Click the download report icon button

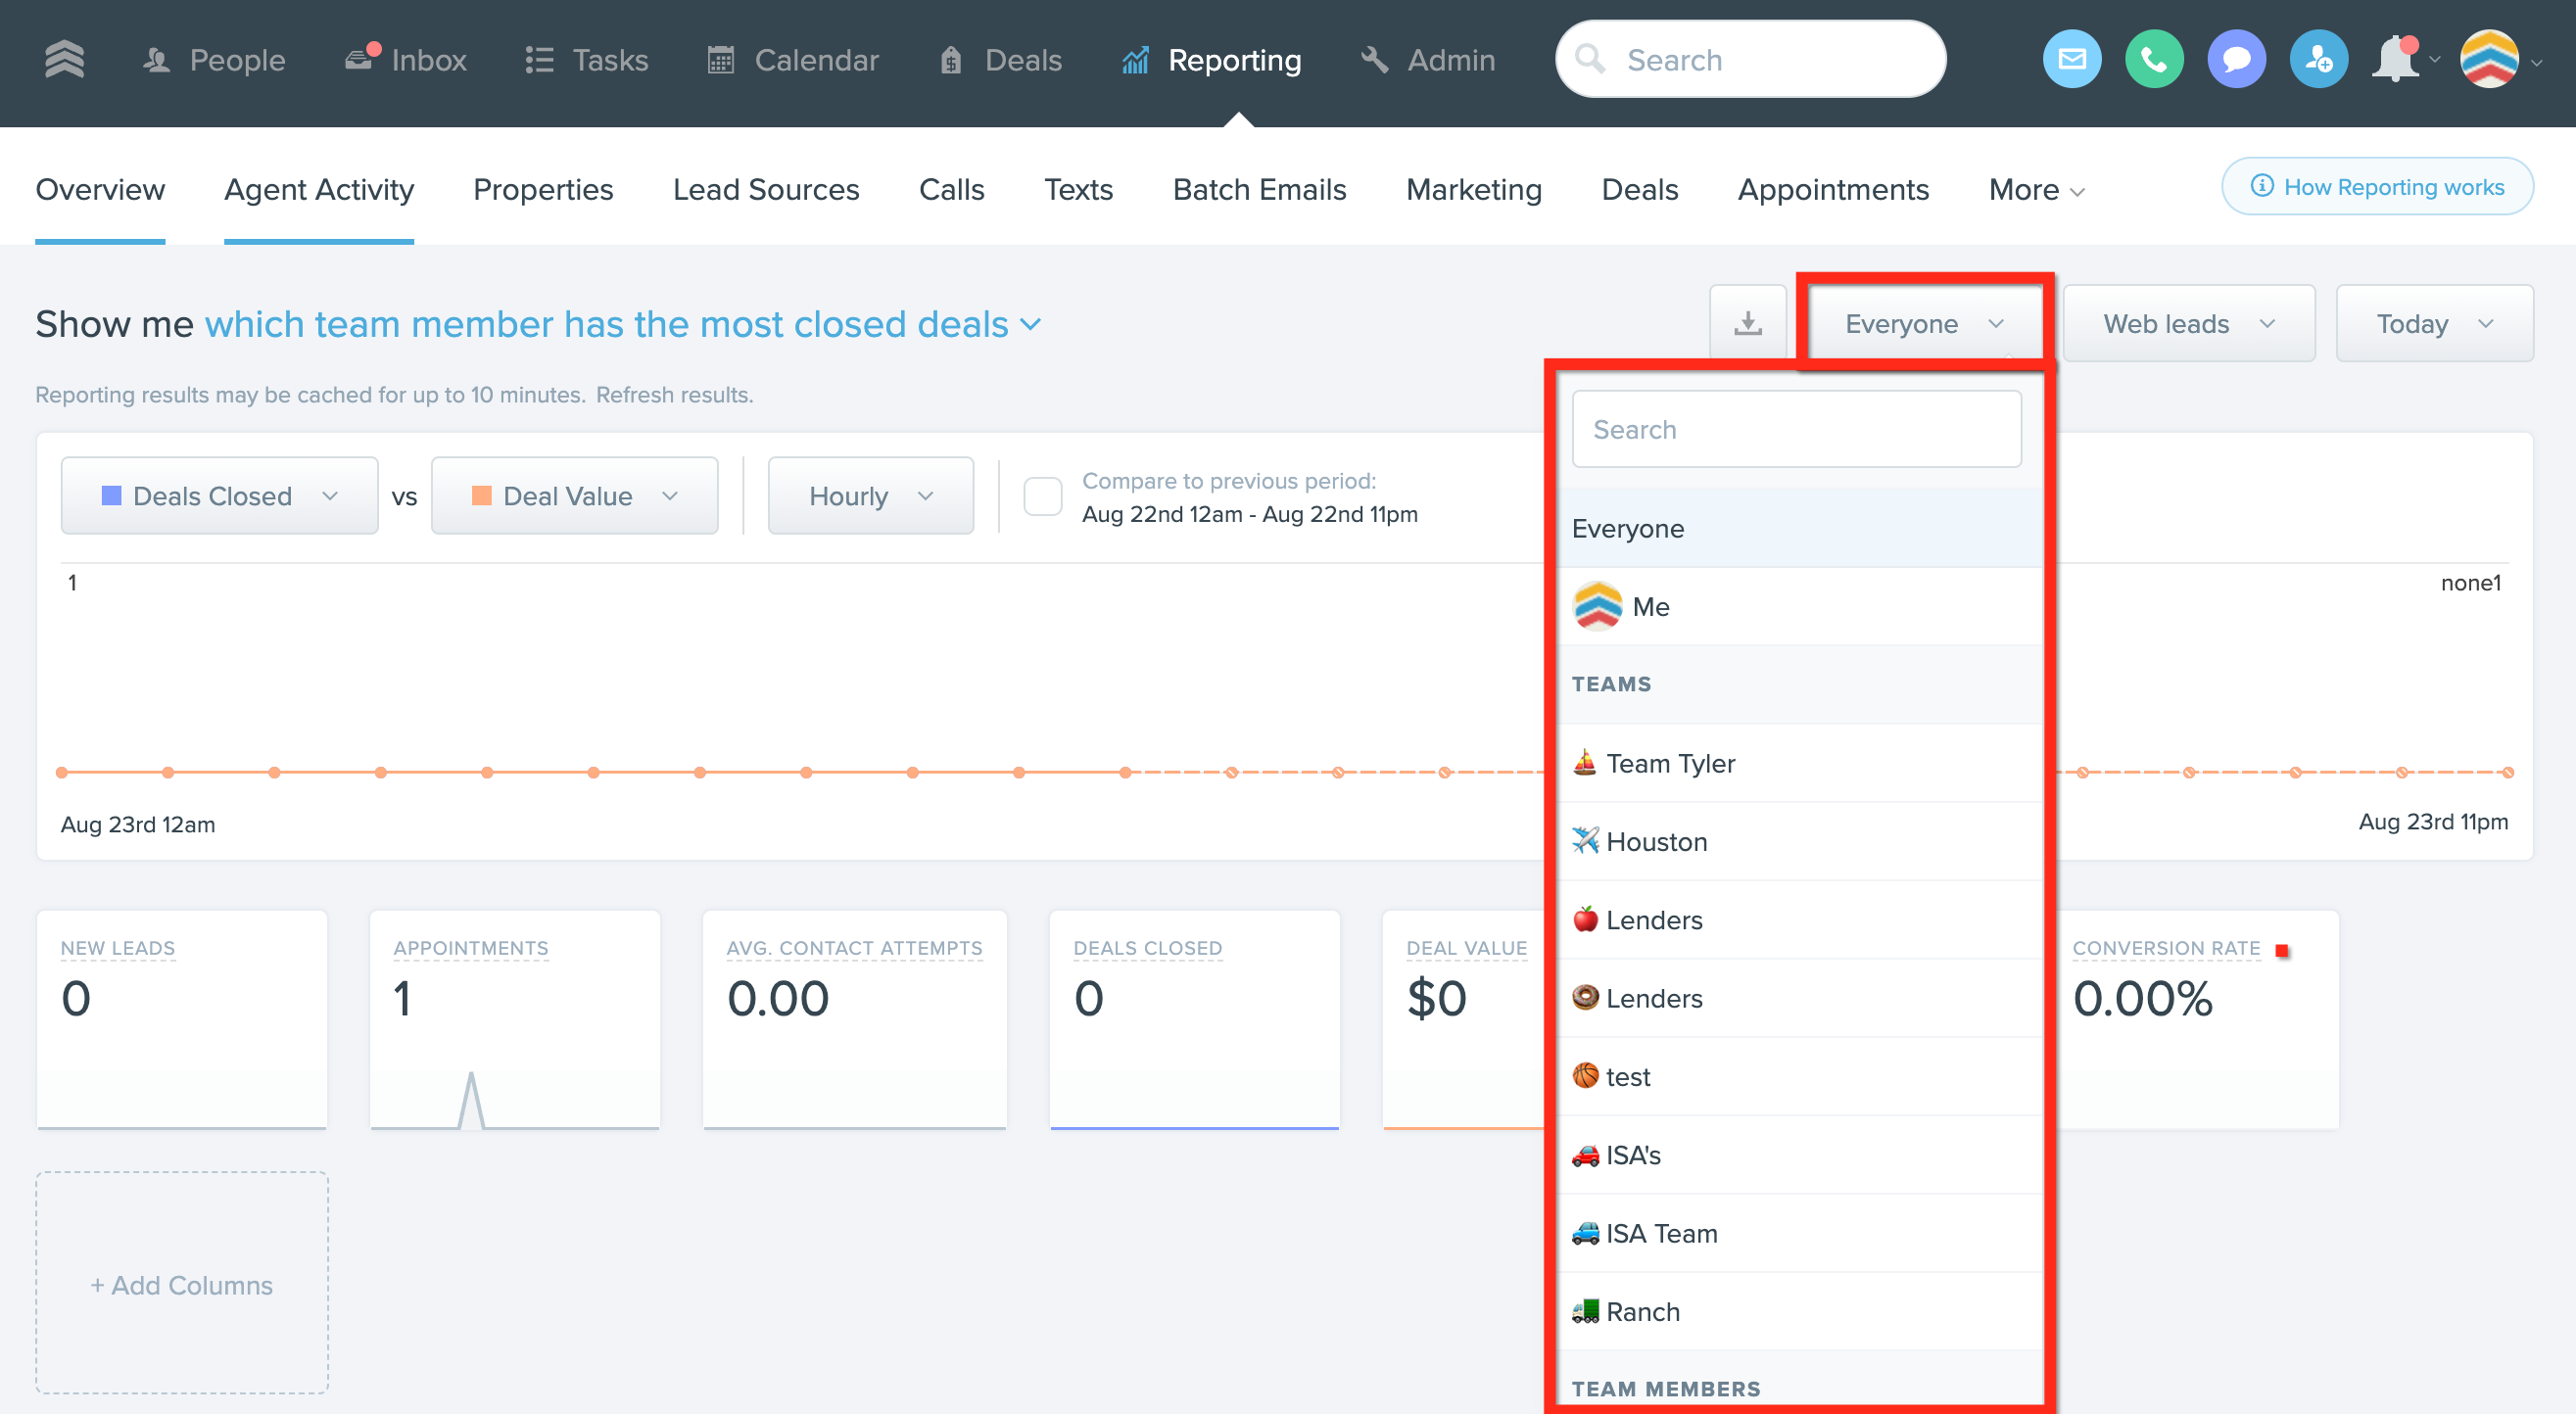[1747, 323]
